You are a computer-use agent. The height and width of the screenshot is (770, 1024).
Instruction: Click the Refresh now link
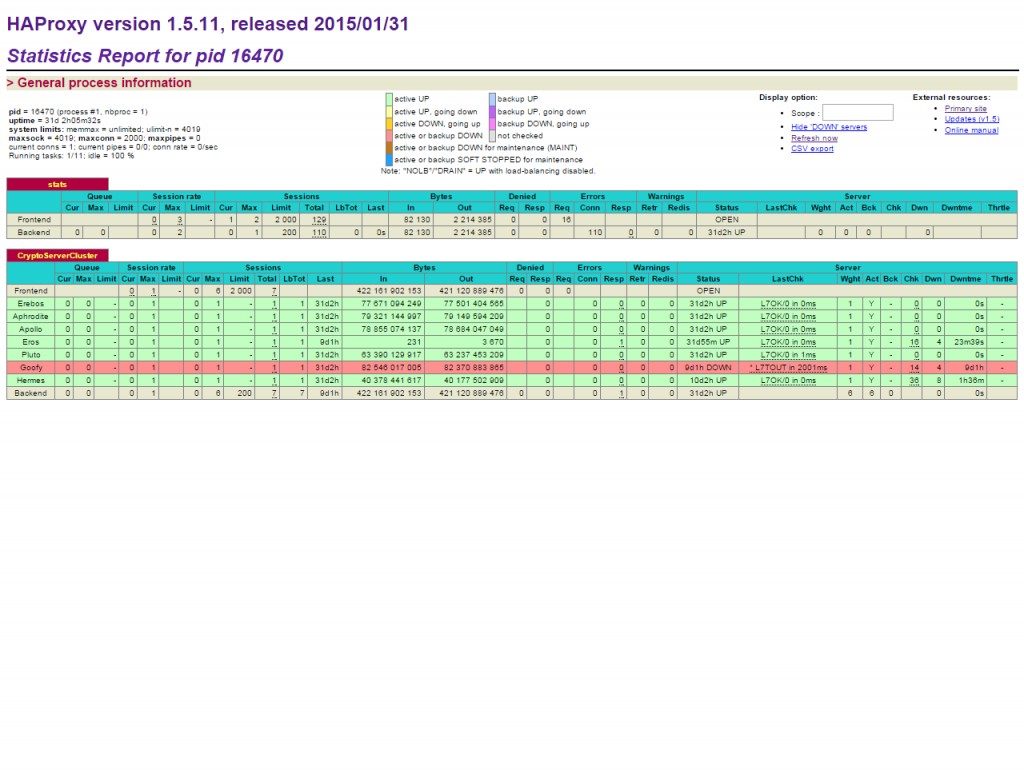click(x=814, y=138)
